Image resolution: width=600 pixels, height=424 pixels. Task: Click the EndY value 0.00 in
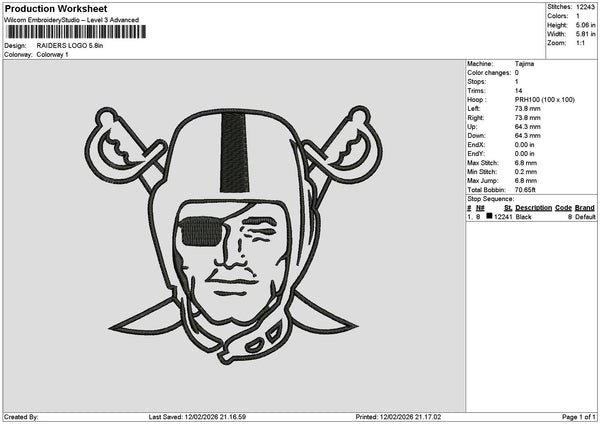pyautogui.click(x=525, y=154)
